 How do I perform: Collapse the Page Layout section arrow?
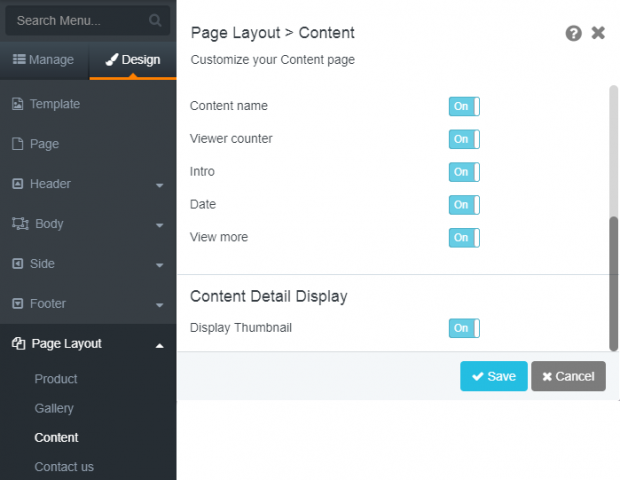[159, 346]
